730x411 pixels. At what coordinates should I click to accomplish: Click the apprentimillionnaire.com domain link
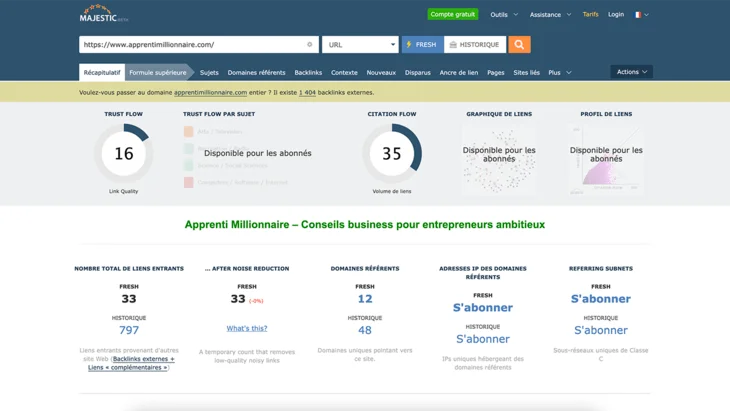click(x=210, y=93)
